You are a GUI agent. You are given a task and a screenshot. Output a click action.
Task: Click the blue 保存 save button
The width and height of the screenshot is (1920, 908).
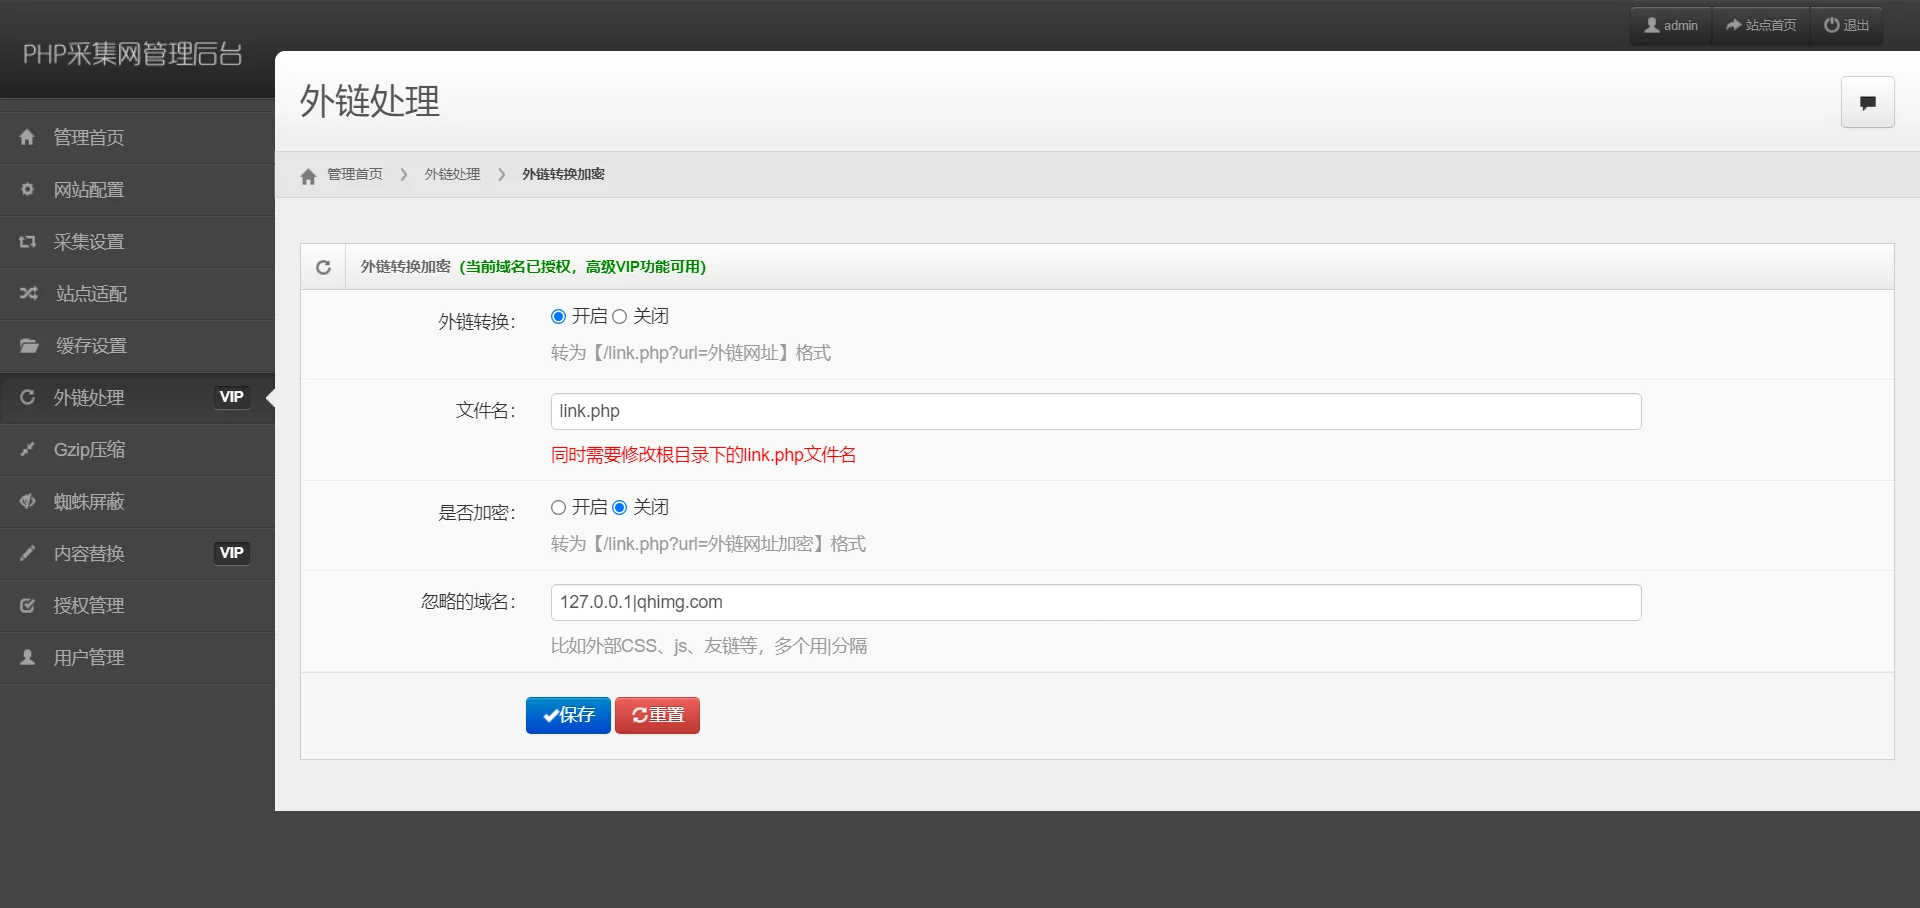[567, 715]
